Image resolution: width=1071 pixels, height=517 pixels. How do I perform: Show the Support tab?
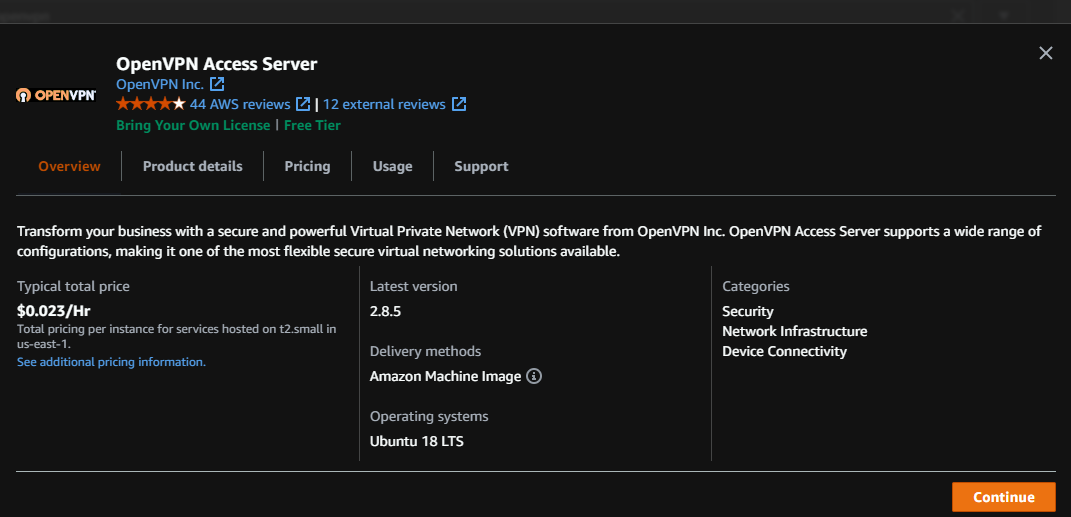point(481,166)
